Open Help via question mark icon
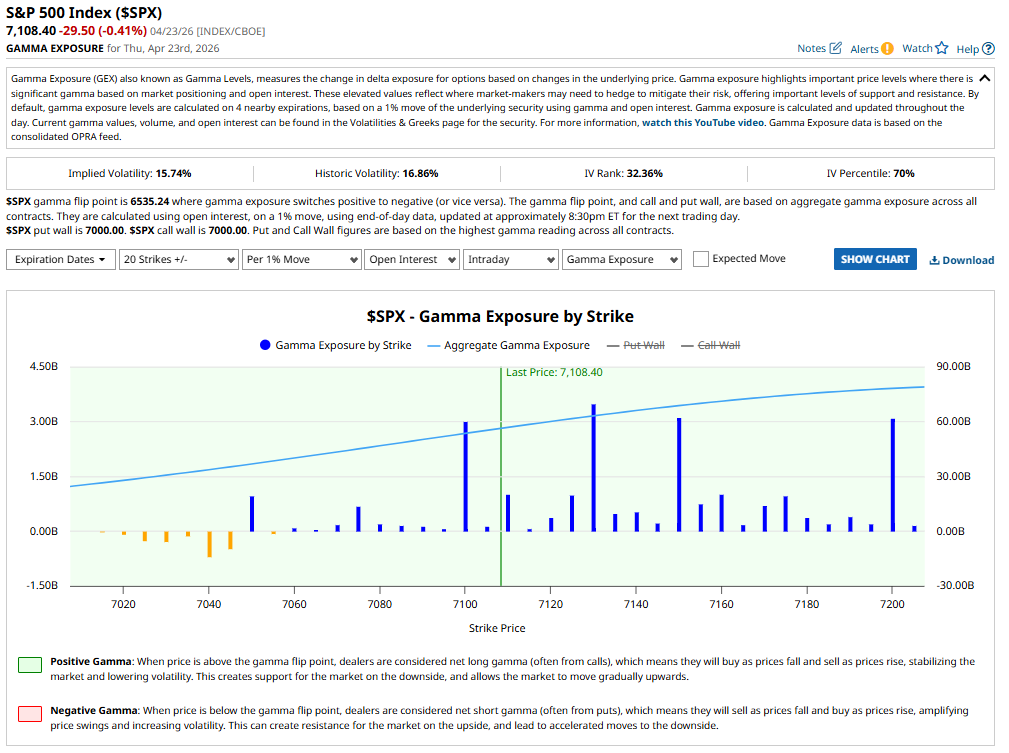This screenshot has height=753, width=1009. point(988,48)
